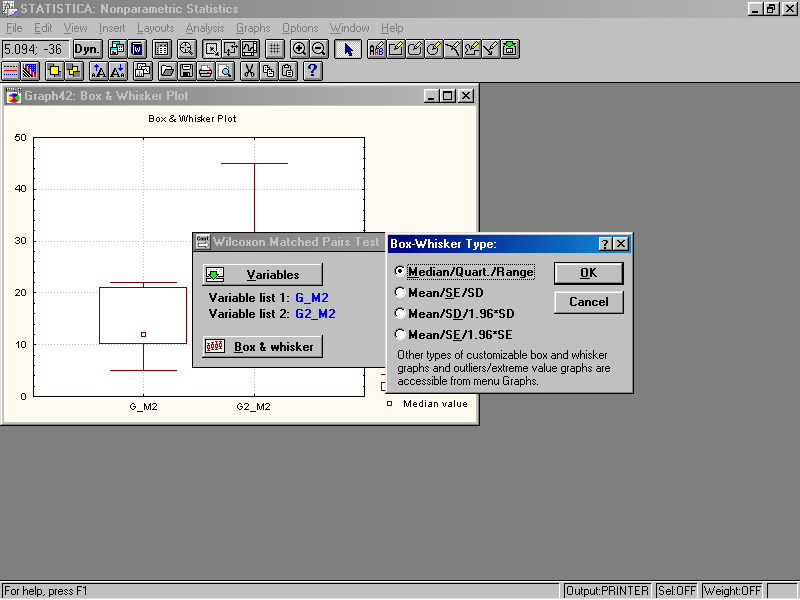Screen dimensions: 800x600
Task: Open the Options menu
Action: point(300,28)
